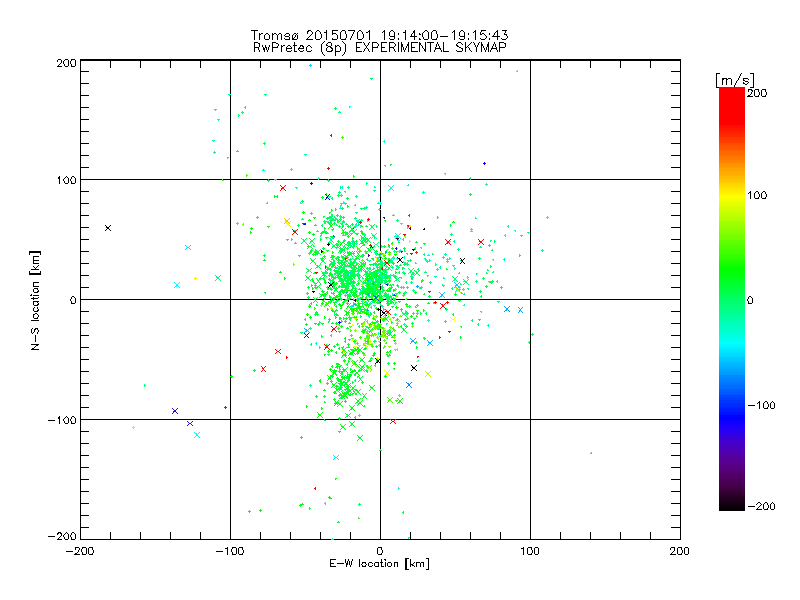Select the red top section of the colorbar

(x=732, y=105)
